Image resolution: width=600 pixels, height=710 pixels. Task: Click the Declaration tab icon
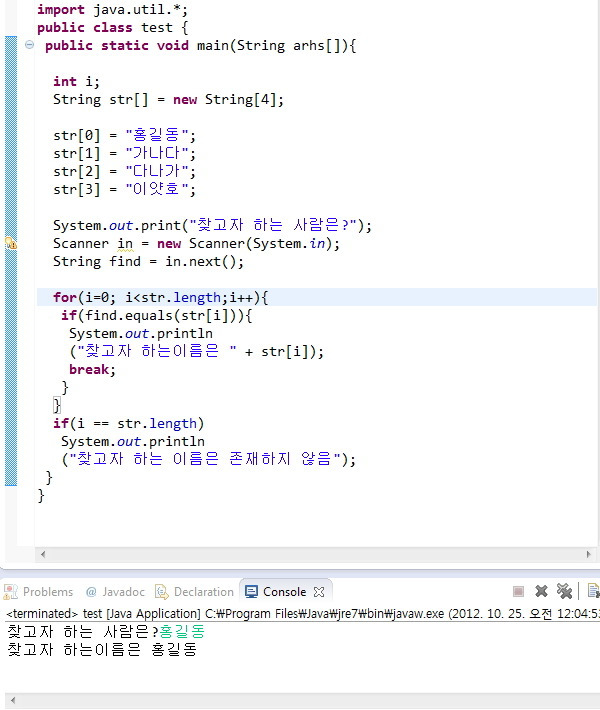162,591
